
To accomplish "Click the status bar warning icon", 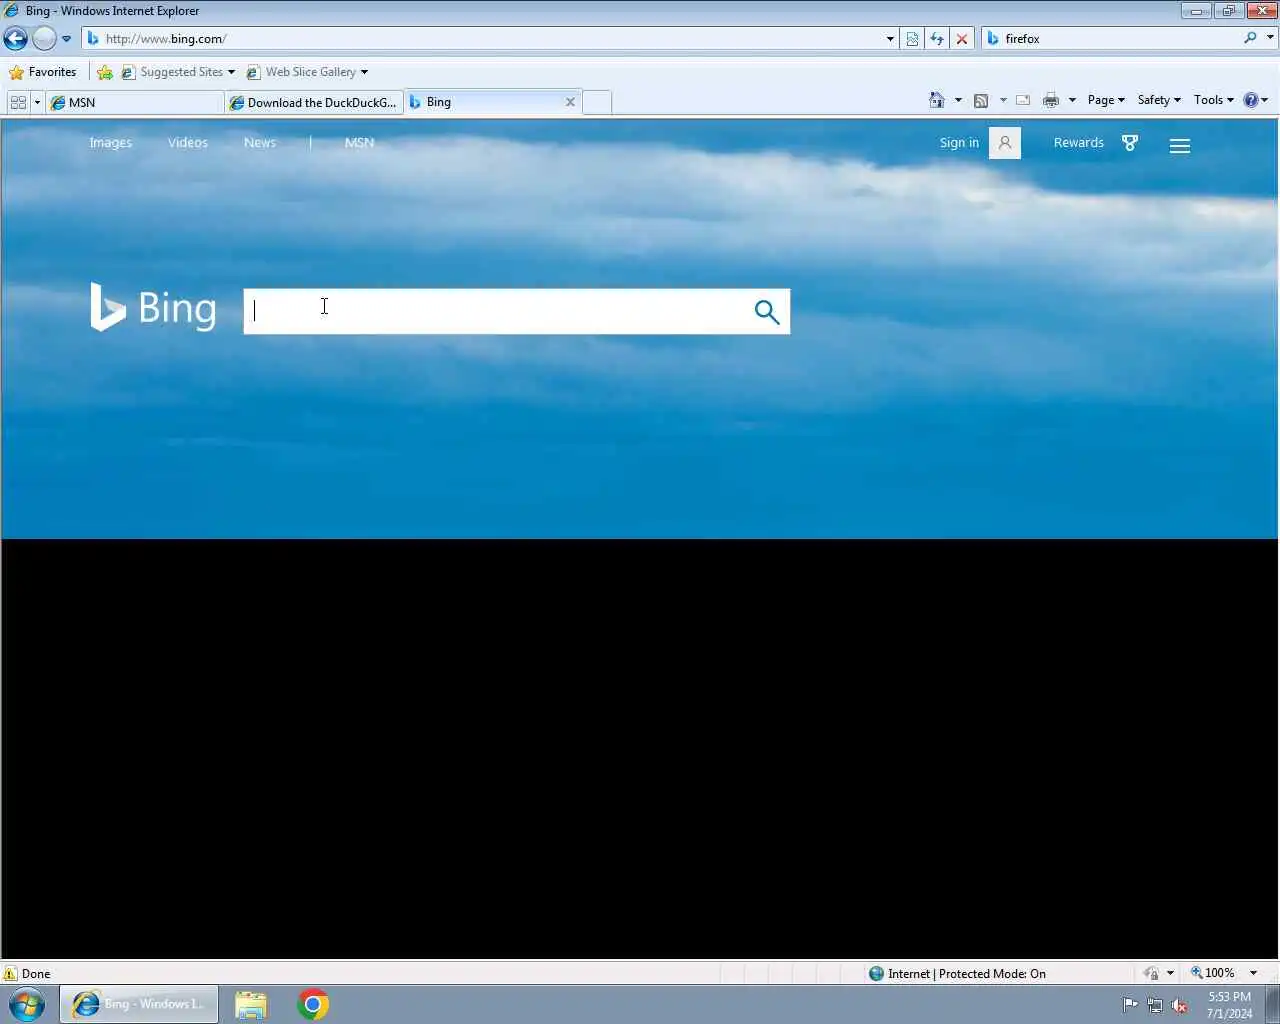I will tap(11, 973).
